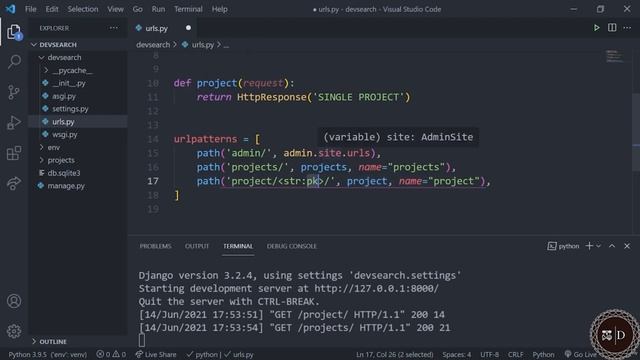The width and height of the screenshot is (640, 360).
Task: Switch to the DEBUG CONSOLE tab
Action: pos(291,246)
